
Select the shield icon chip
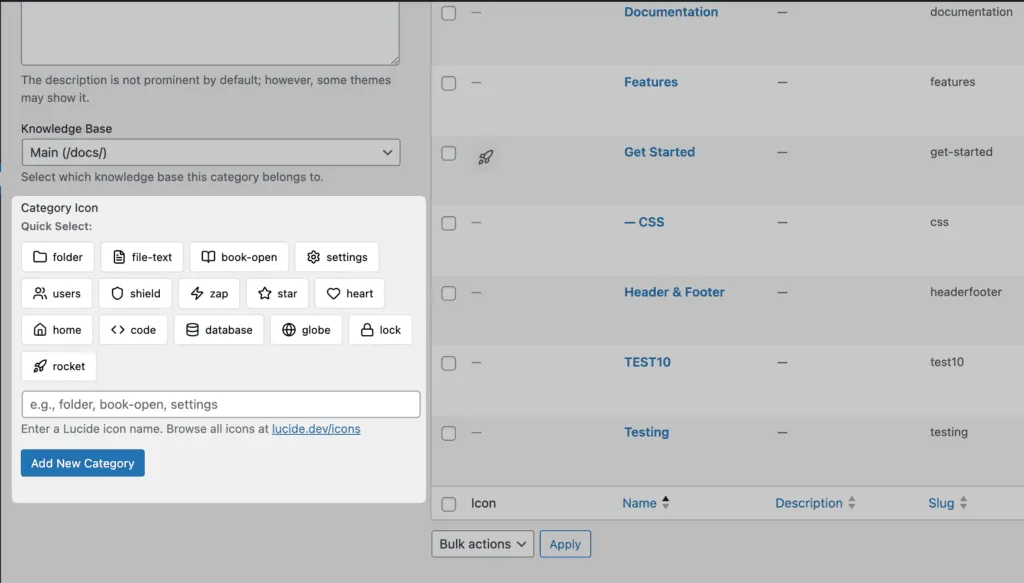pyautogui.click(x=135, y=294)
